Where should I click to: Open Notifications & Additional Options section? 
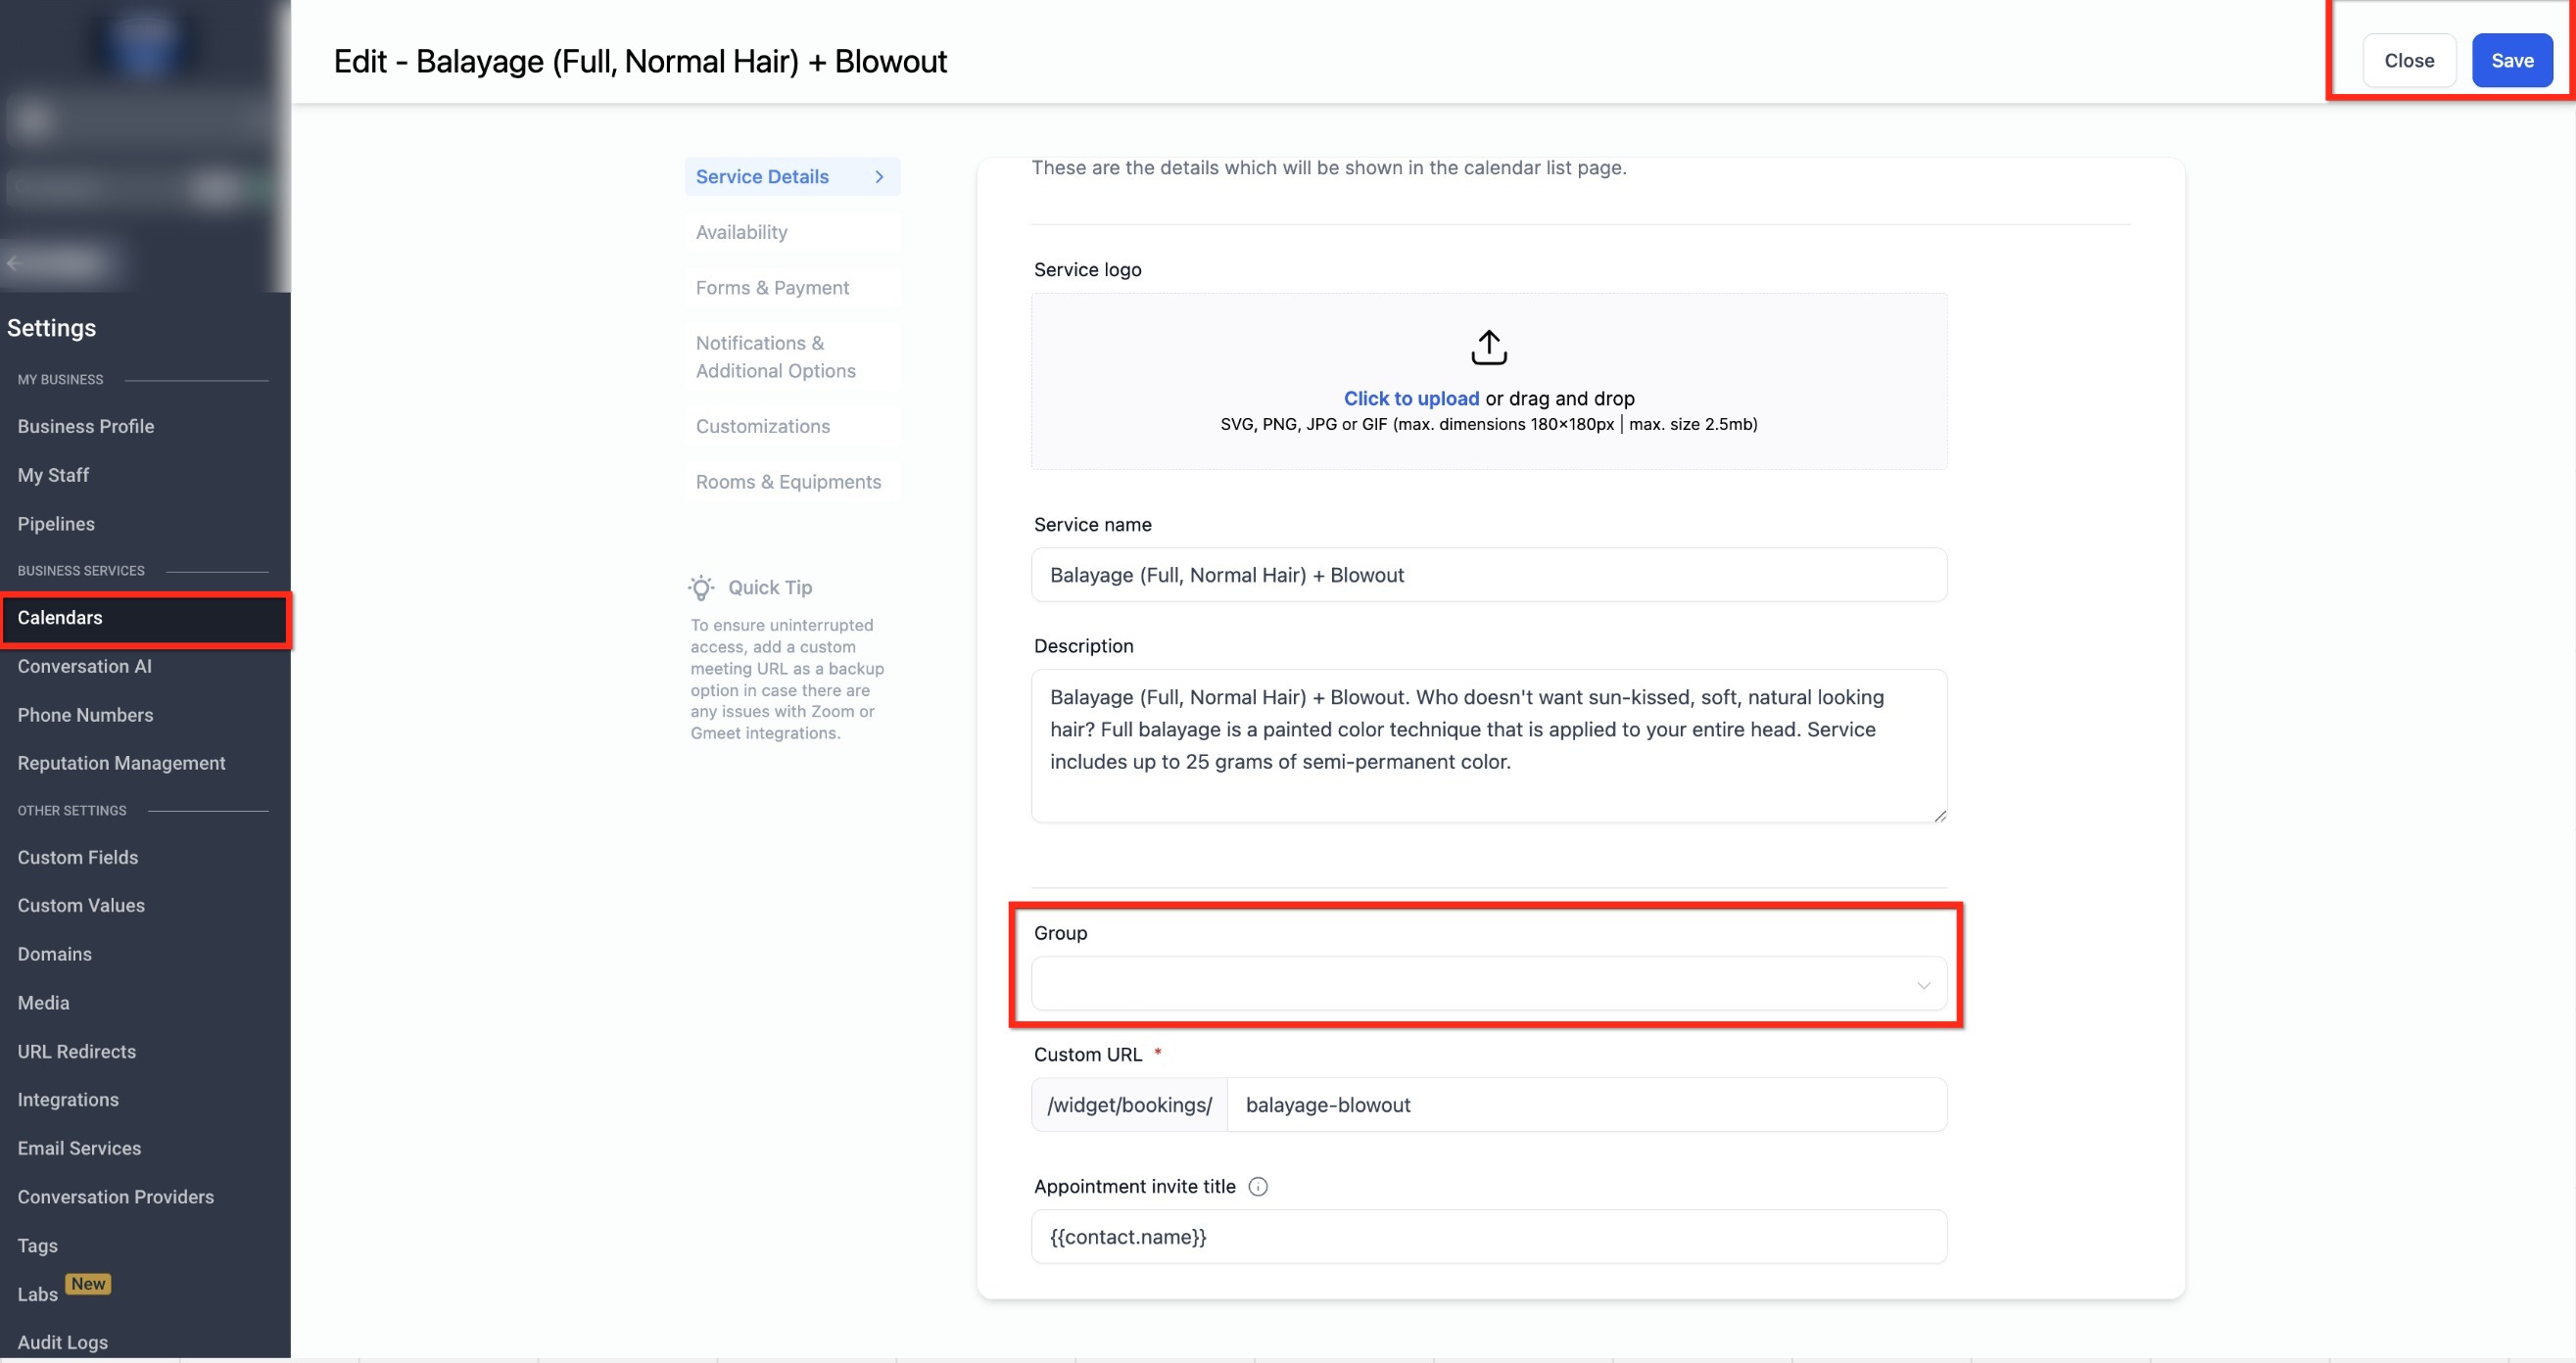775,357
